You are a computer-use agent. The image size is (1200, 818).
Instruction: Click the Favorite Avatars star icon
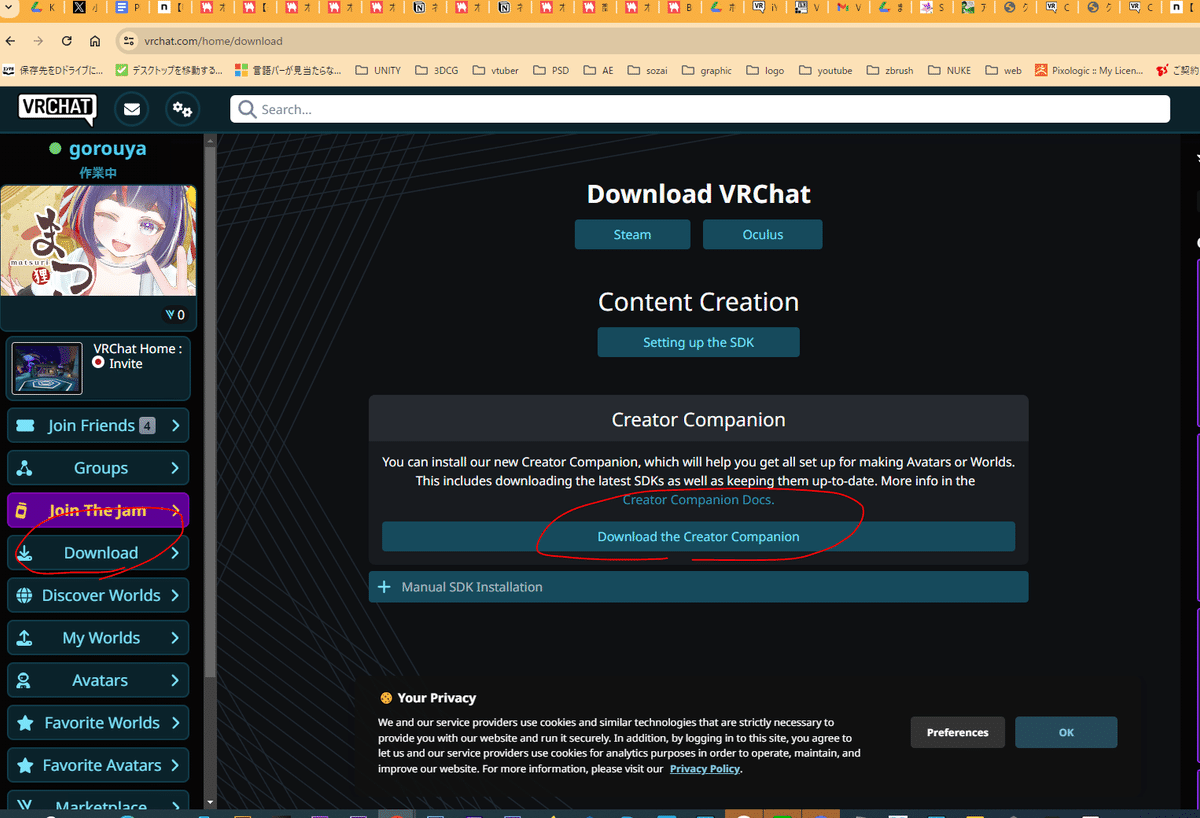click(25, 766)
